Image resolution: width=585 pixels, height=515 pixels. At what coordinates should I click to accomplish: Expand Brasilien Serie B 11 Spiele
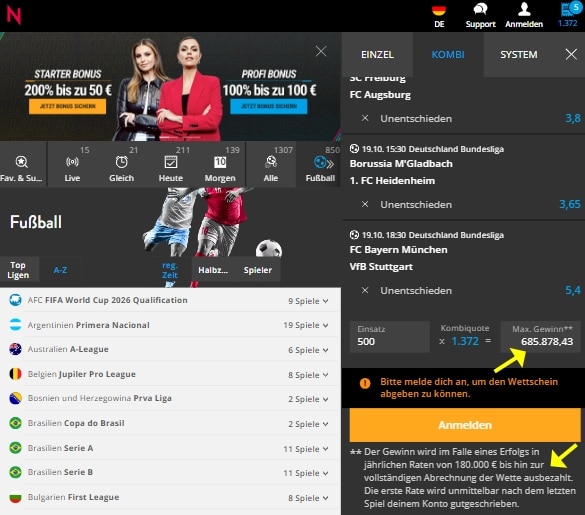click(306, 473)
